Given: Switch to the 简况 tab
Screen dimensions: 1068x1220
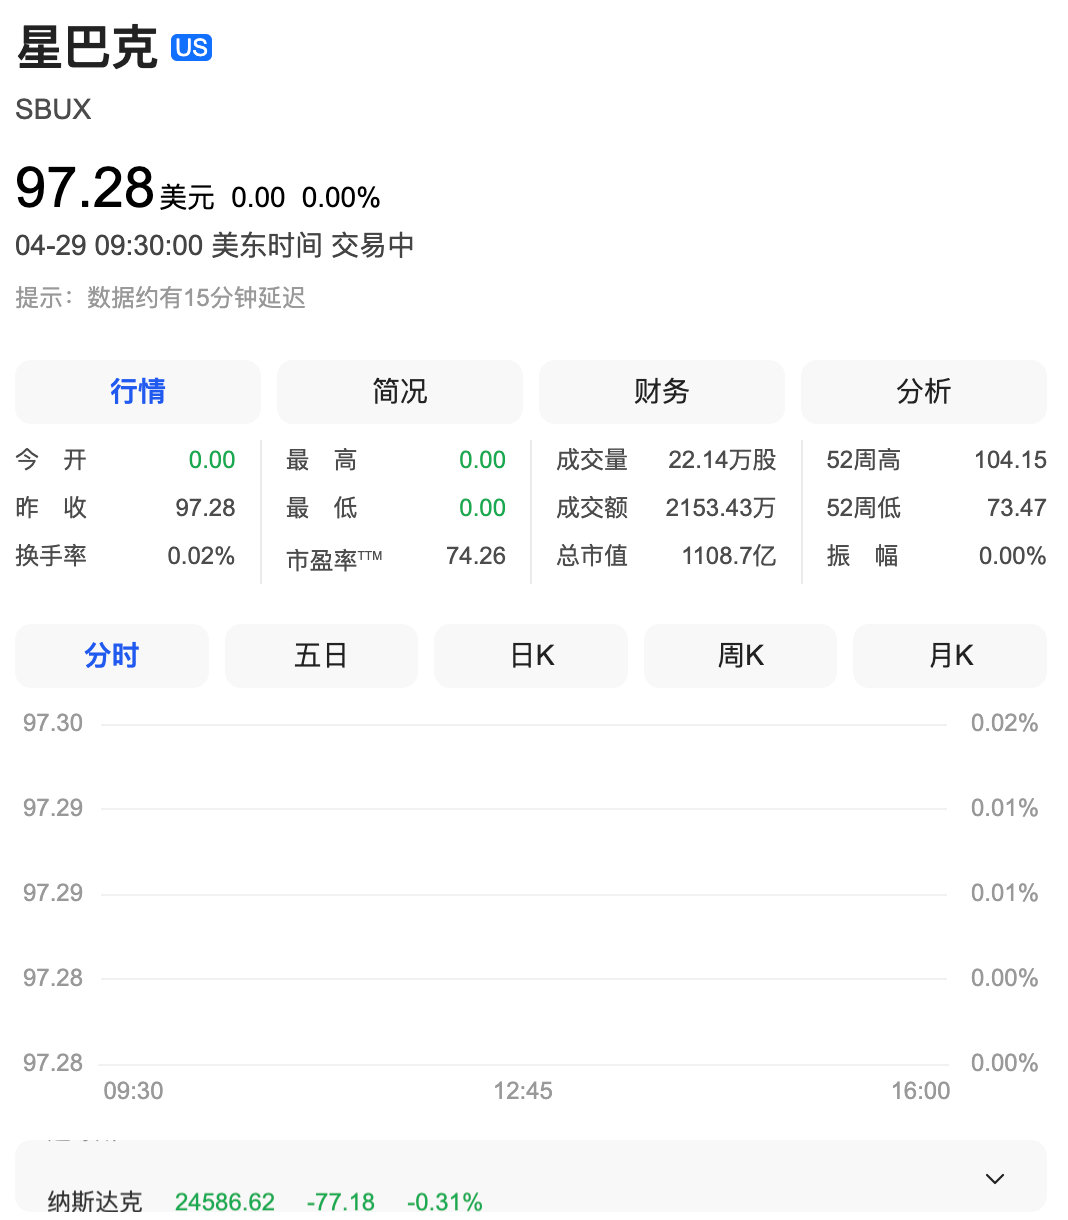Looking at the screenshot, I should pos(399,392).
